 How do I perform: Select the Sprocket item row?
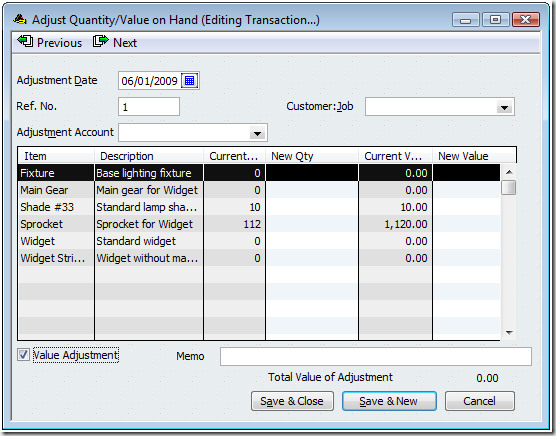[259, 224]
